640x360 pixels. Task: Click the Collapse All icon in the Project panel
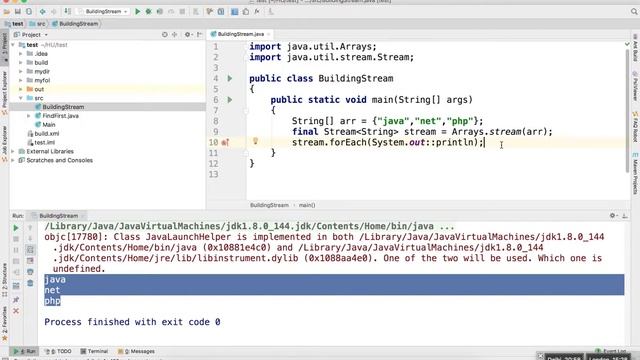point(175,35)
